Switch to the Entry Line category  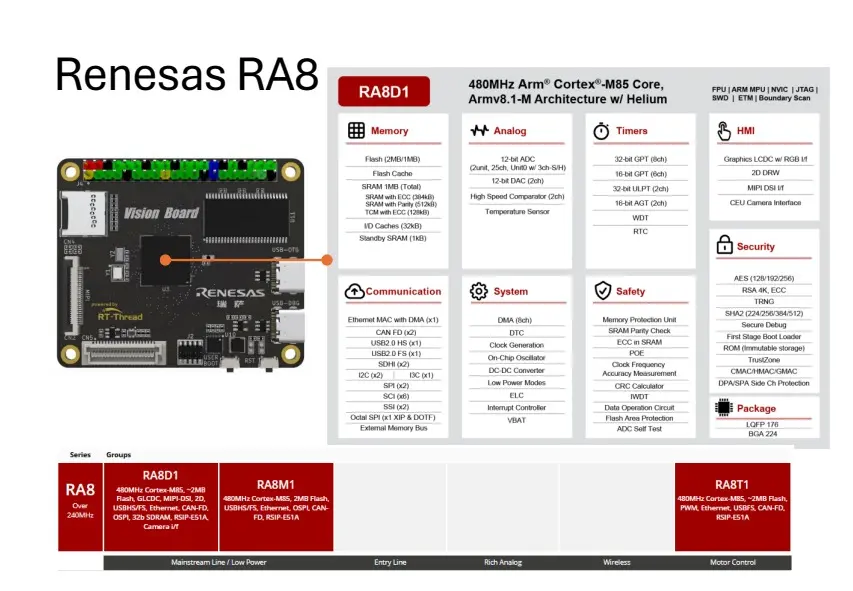click(390, 562)
